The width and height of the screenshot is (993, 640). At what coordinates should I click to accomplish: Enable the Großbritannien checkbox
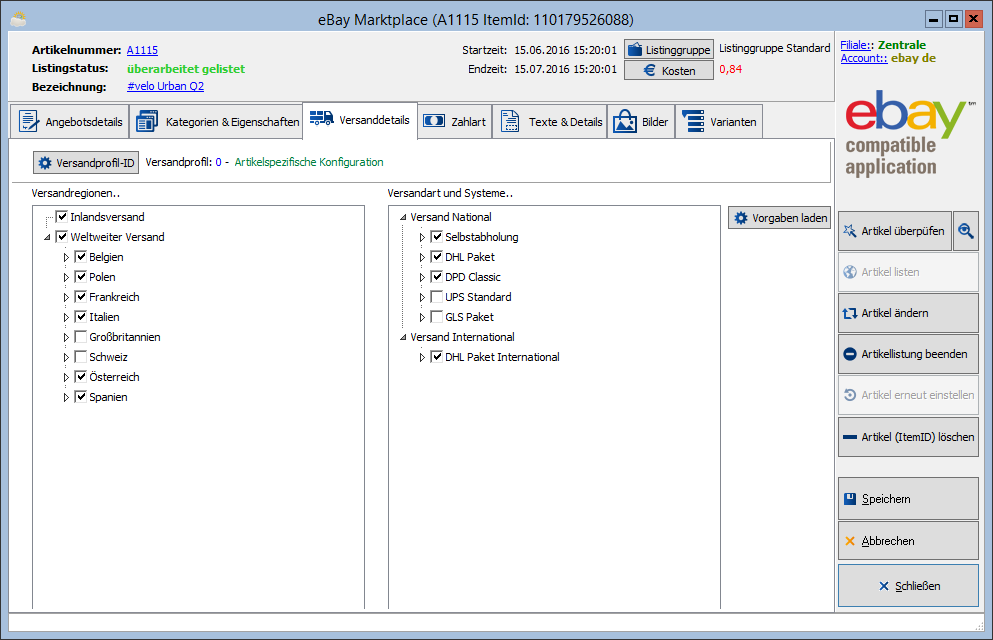click(x=80, y=336)
